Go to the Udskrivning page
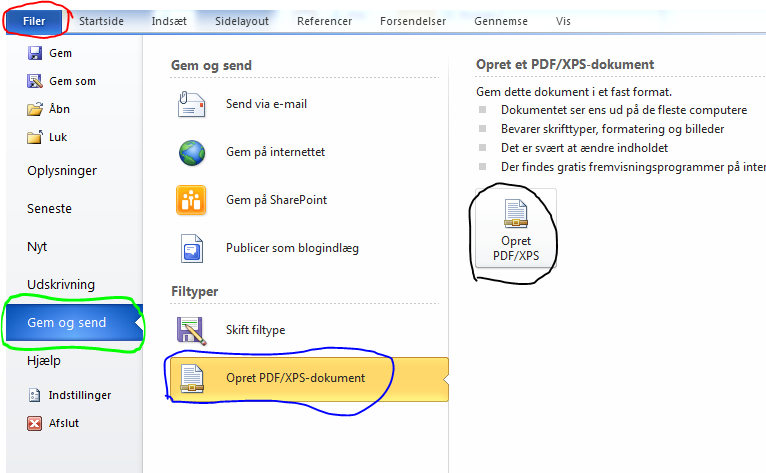This screenshot has width=766, height=473. 61,284
